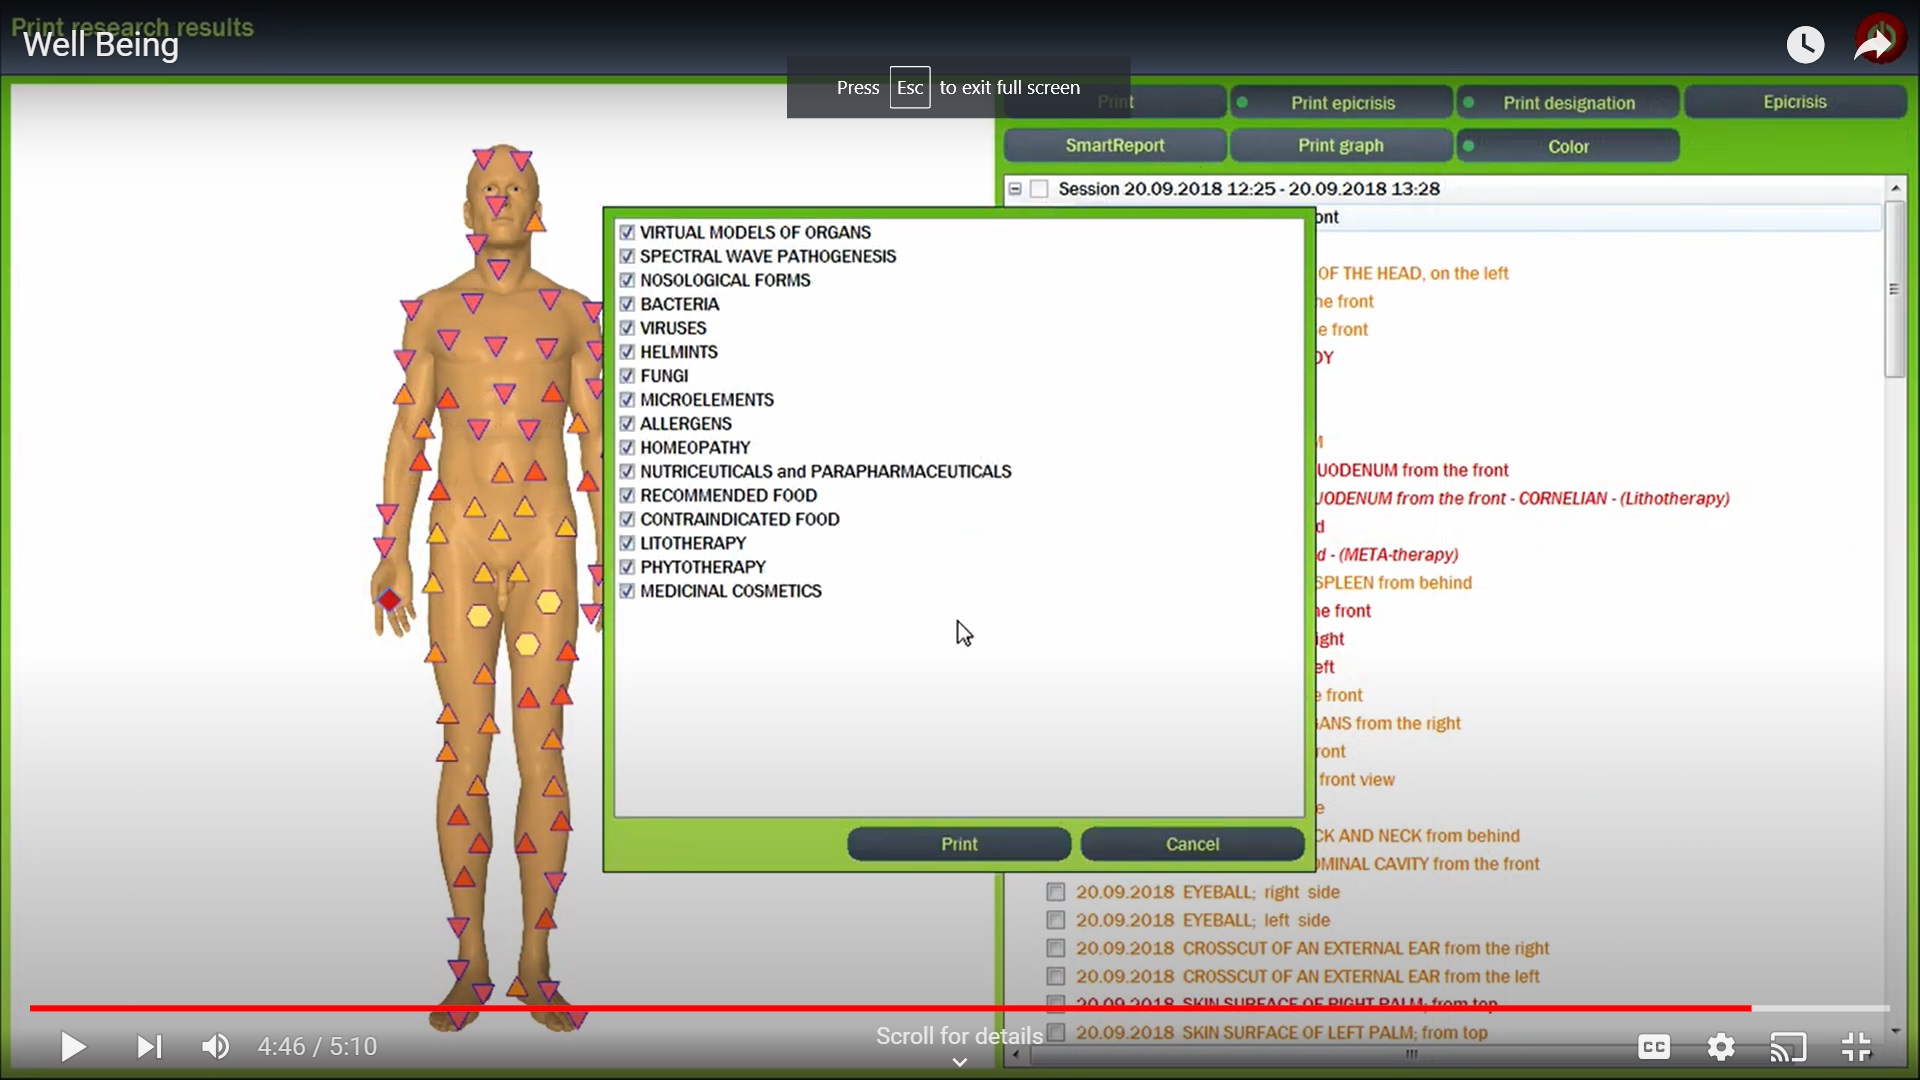Image resolution: width=1920 pixels, height=1080 pixels.
Task: Cast video to another screen
Action: (1788, 1047)
